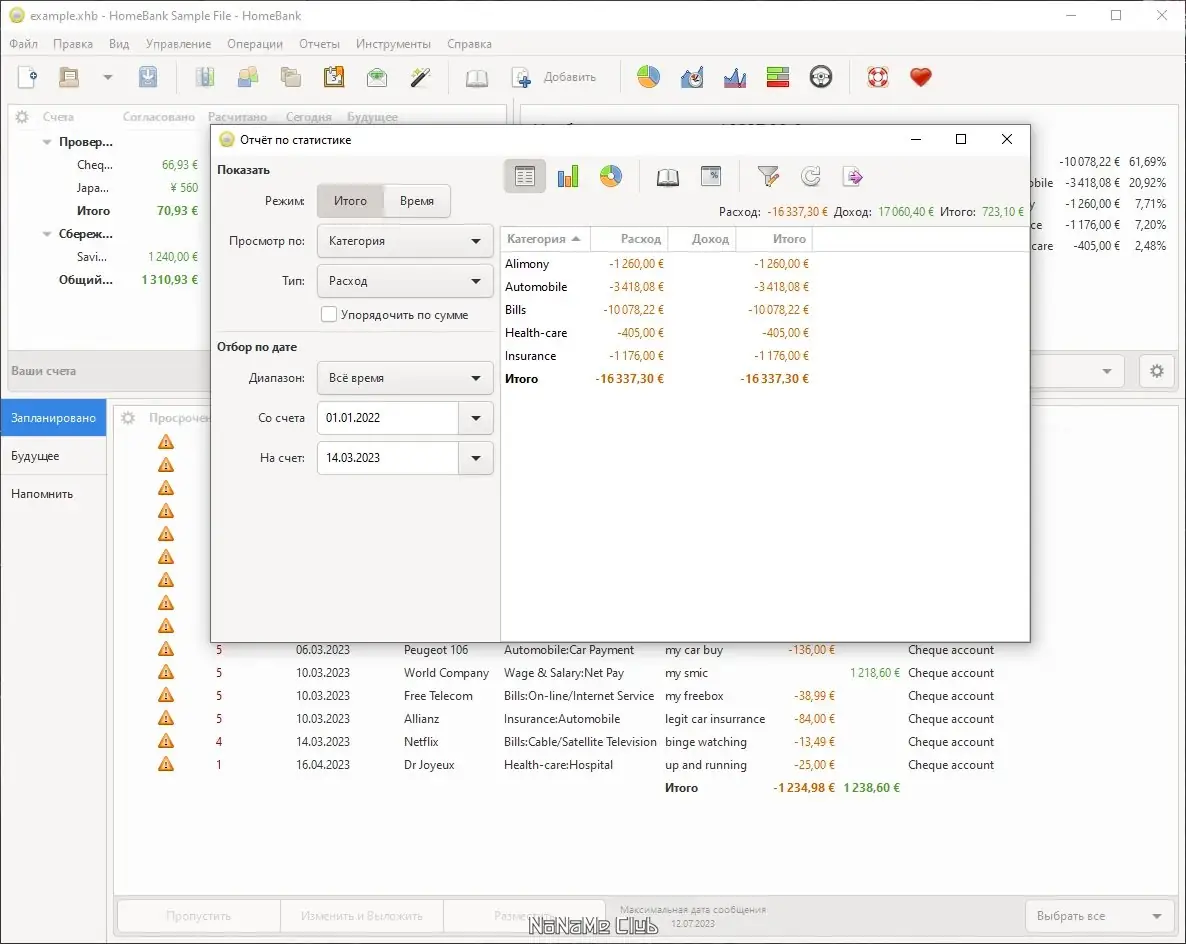Switch to the 'Будущее' tab
The width and height of the screenshot is (1186, 944).
coord(53,456)
